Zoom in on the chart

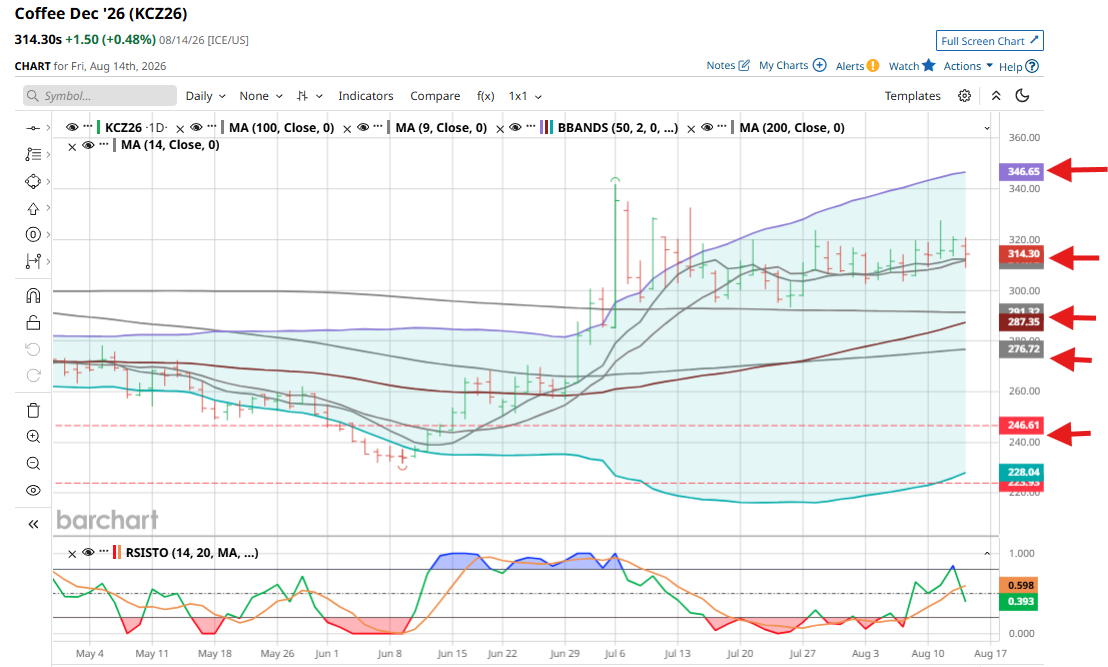pos(33,437)
